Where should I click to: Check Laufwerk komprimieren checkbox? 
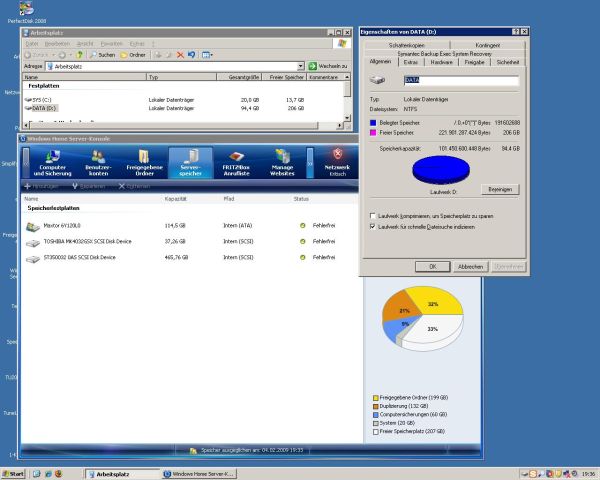coord(372,216)
